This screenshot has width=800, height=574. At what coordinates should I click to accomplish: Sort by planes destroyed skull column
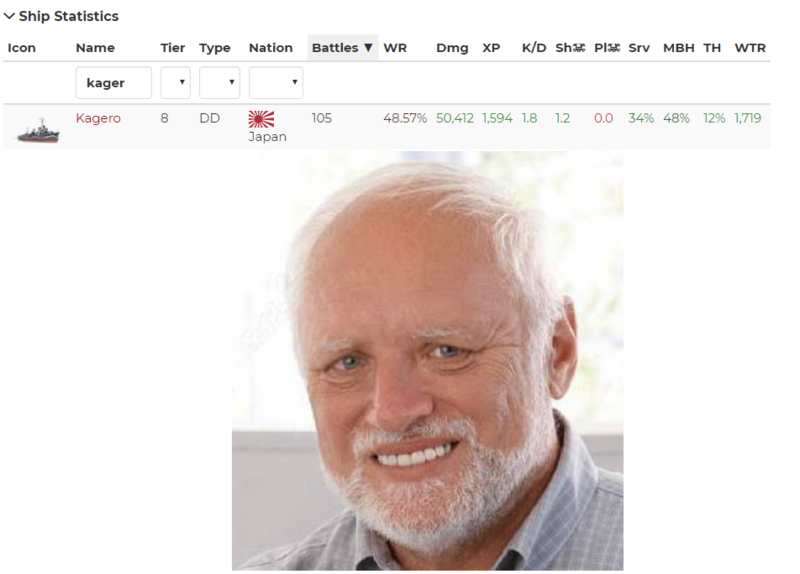coord(607,48)
